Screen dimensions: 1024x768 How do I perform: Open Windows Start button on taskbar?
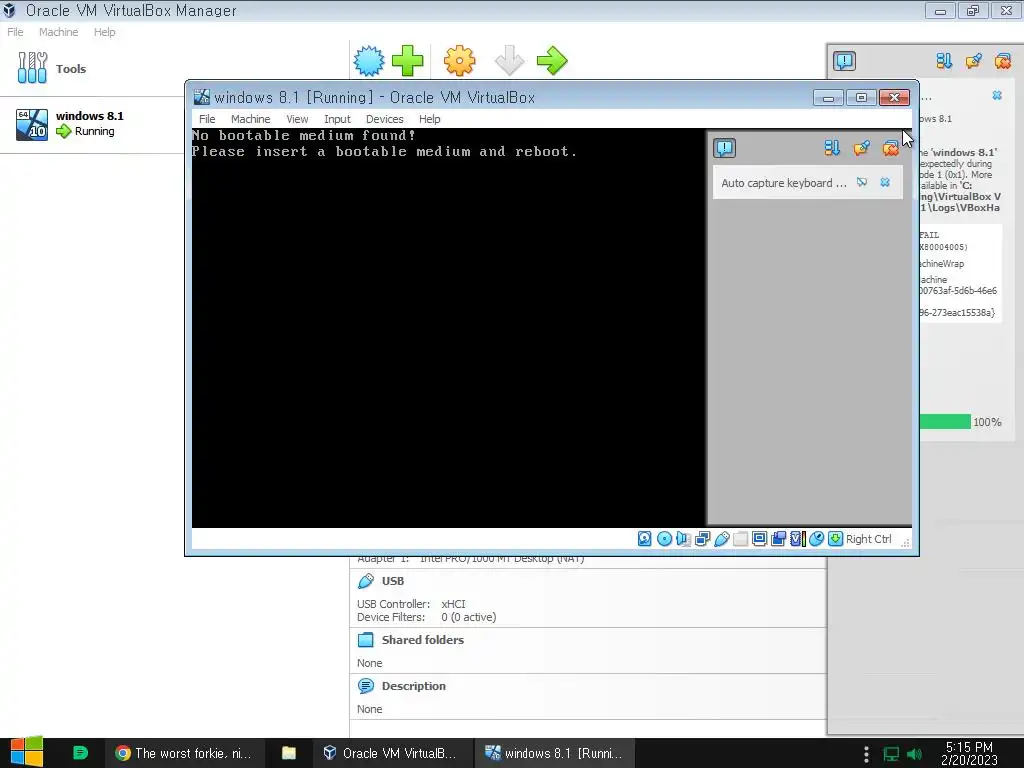[x=27, y=753]
